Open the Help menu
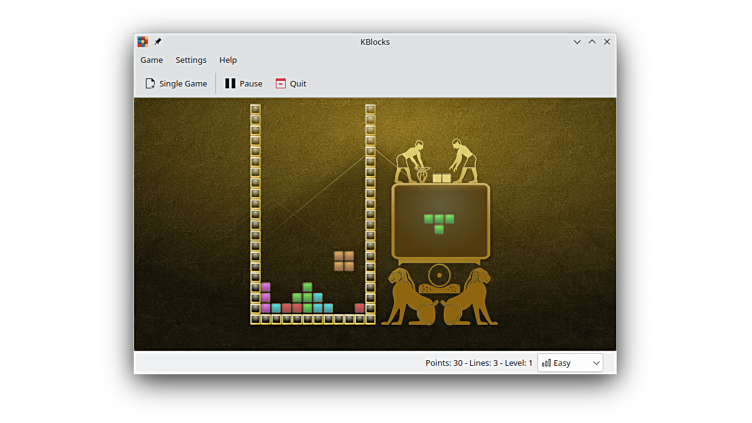Viewport: 752px width, 423px height. tap(228, 60)
